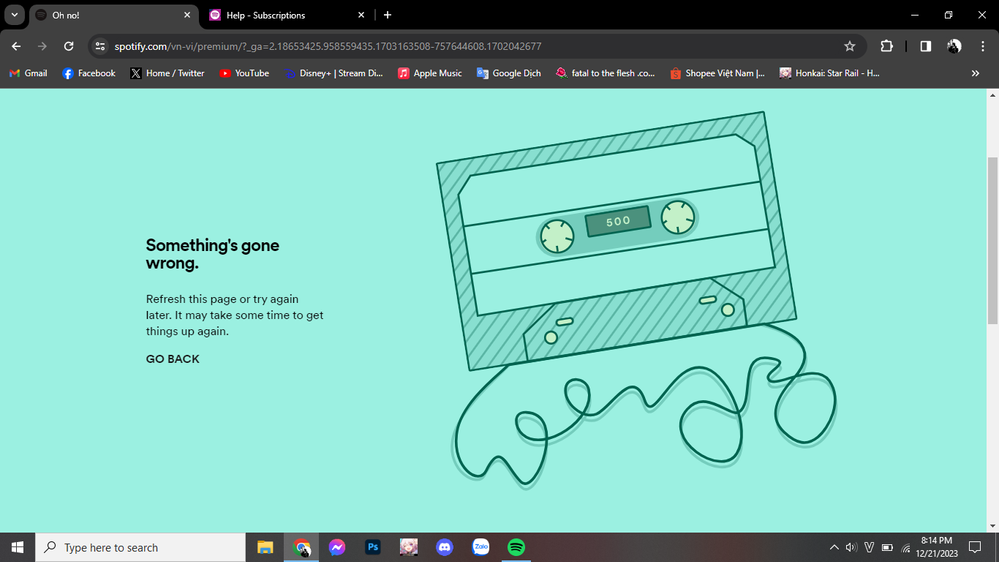Open the anime character app on taskbar
Image resolution: width=999 pixels, height=562 pixels.
(408, 547)
